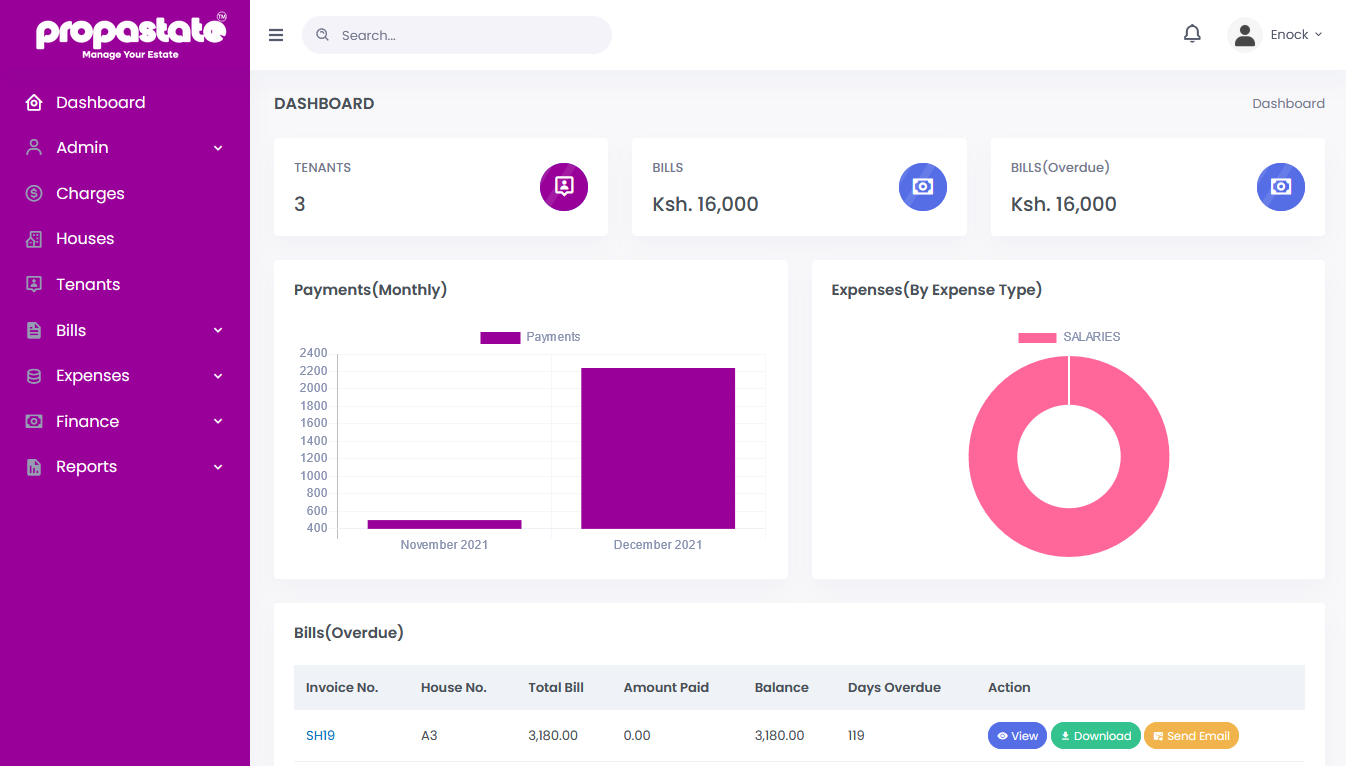Viewport: 1346px width, 766px height.
Task: Open the Tenants sidebar page
Action: 88,285
